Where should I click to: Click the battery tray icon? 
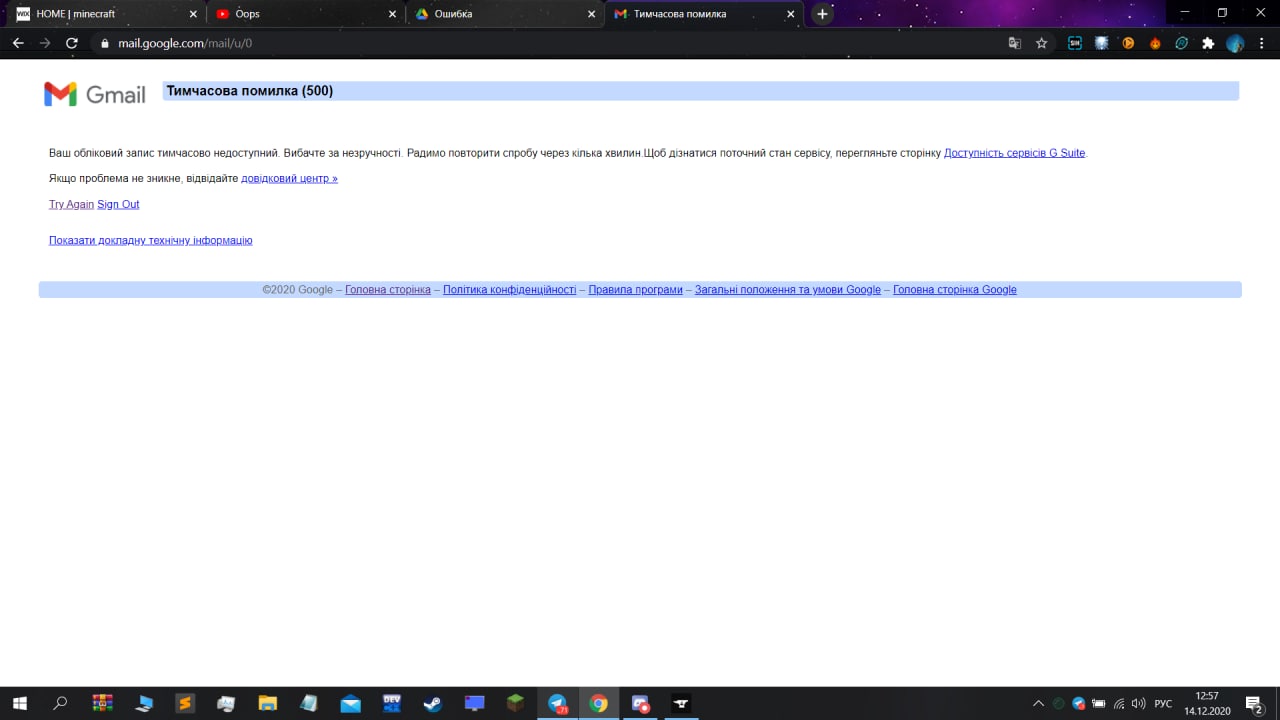click(x=1098, y=703)
